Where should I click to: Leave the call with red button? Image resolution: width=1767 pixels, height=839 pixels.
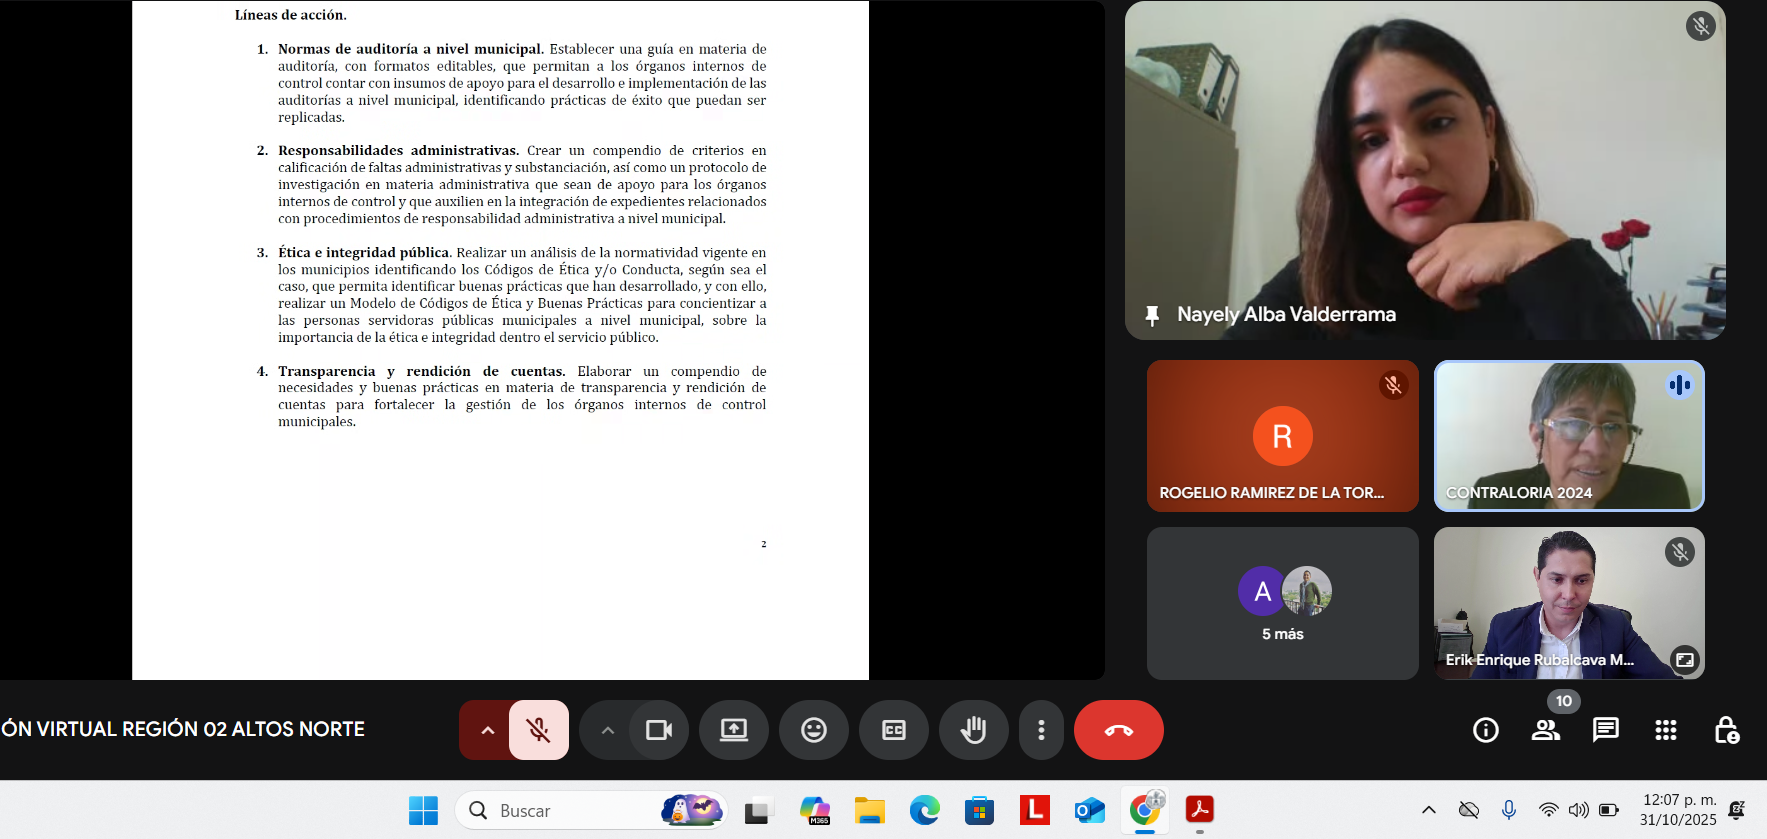1118,730
